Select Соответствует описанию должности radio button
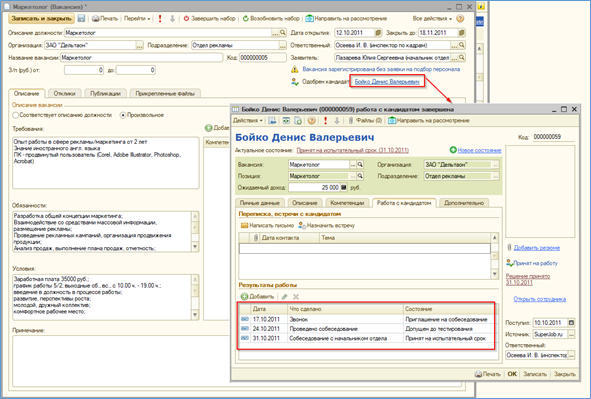Viewport: 591px width, 399px height. click(x=15, y=115)
